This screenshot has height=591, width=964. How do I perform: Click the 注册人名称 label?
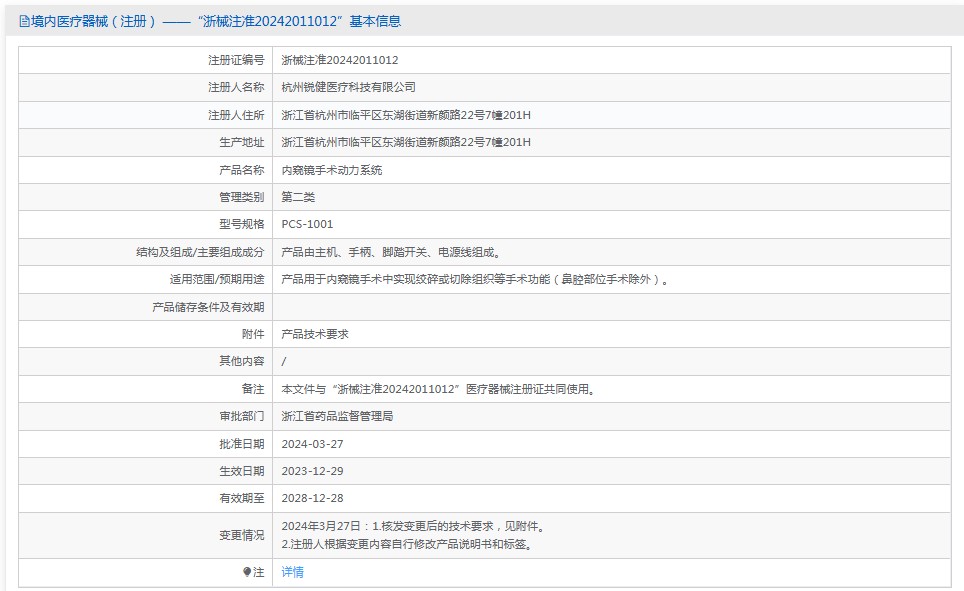[236, 87]
